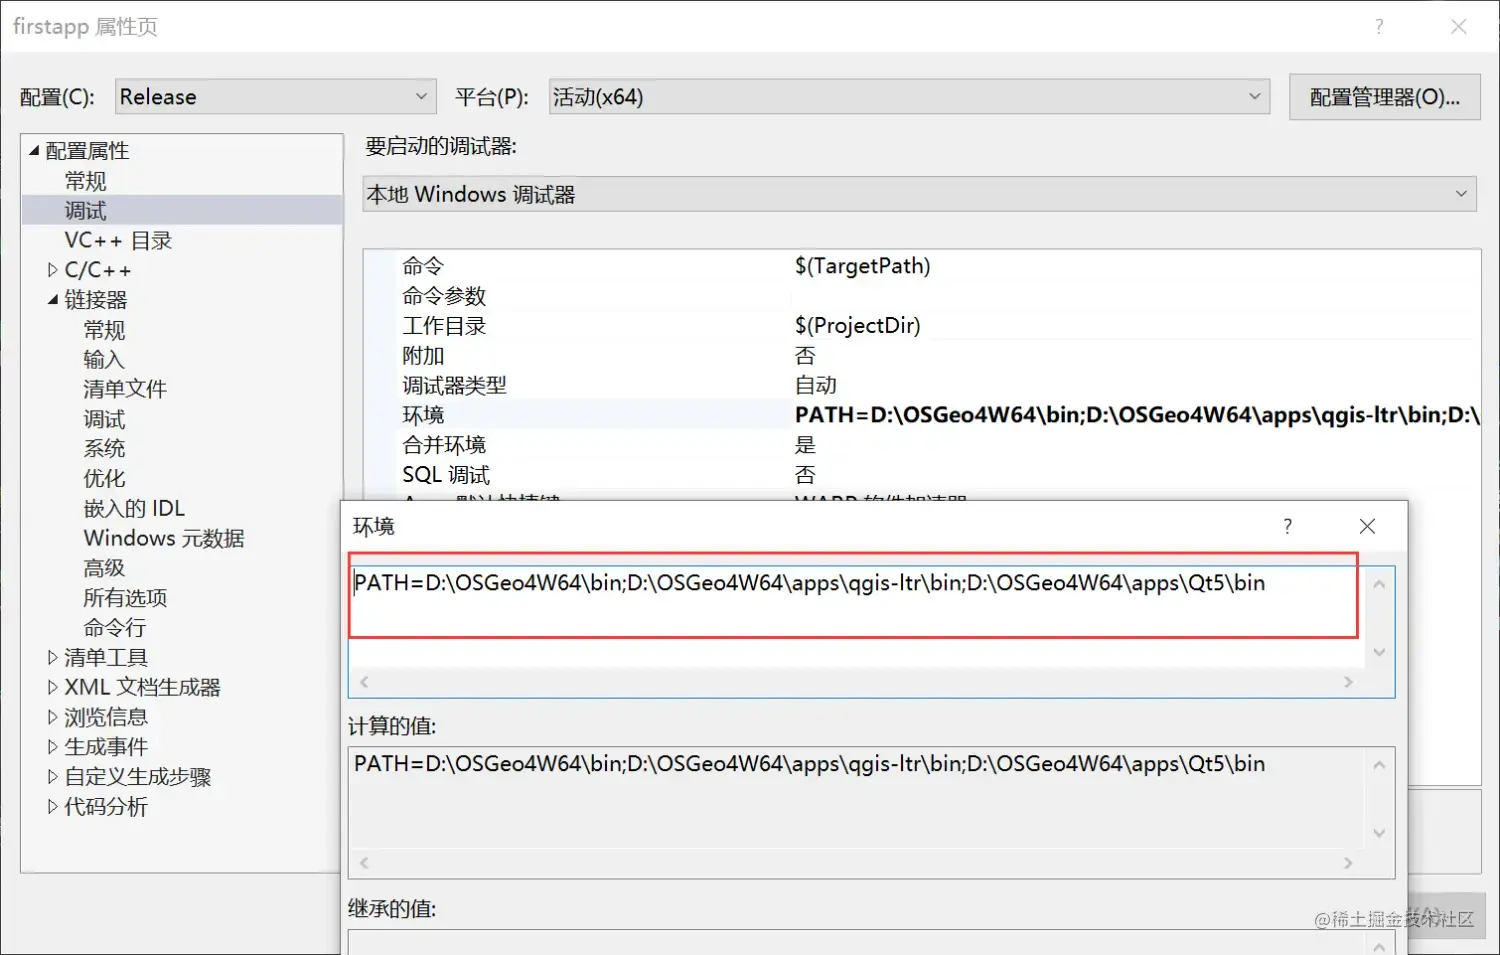The height and width of the screenshot is (955, 1500).
Task: Collapse the 配置属性 tree node
Action: point(34,151)
